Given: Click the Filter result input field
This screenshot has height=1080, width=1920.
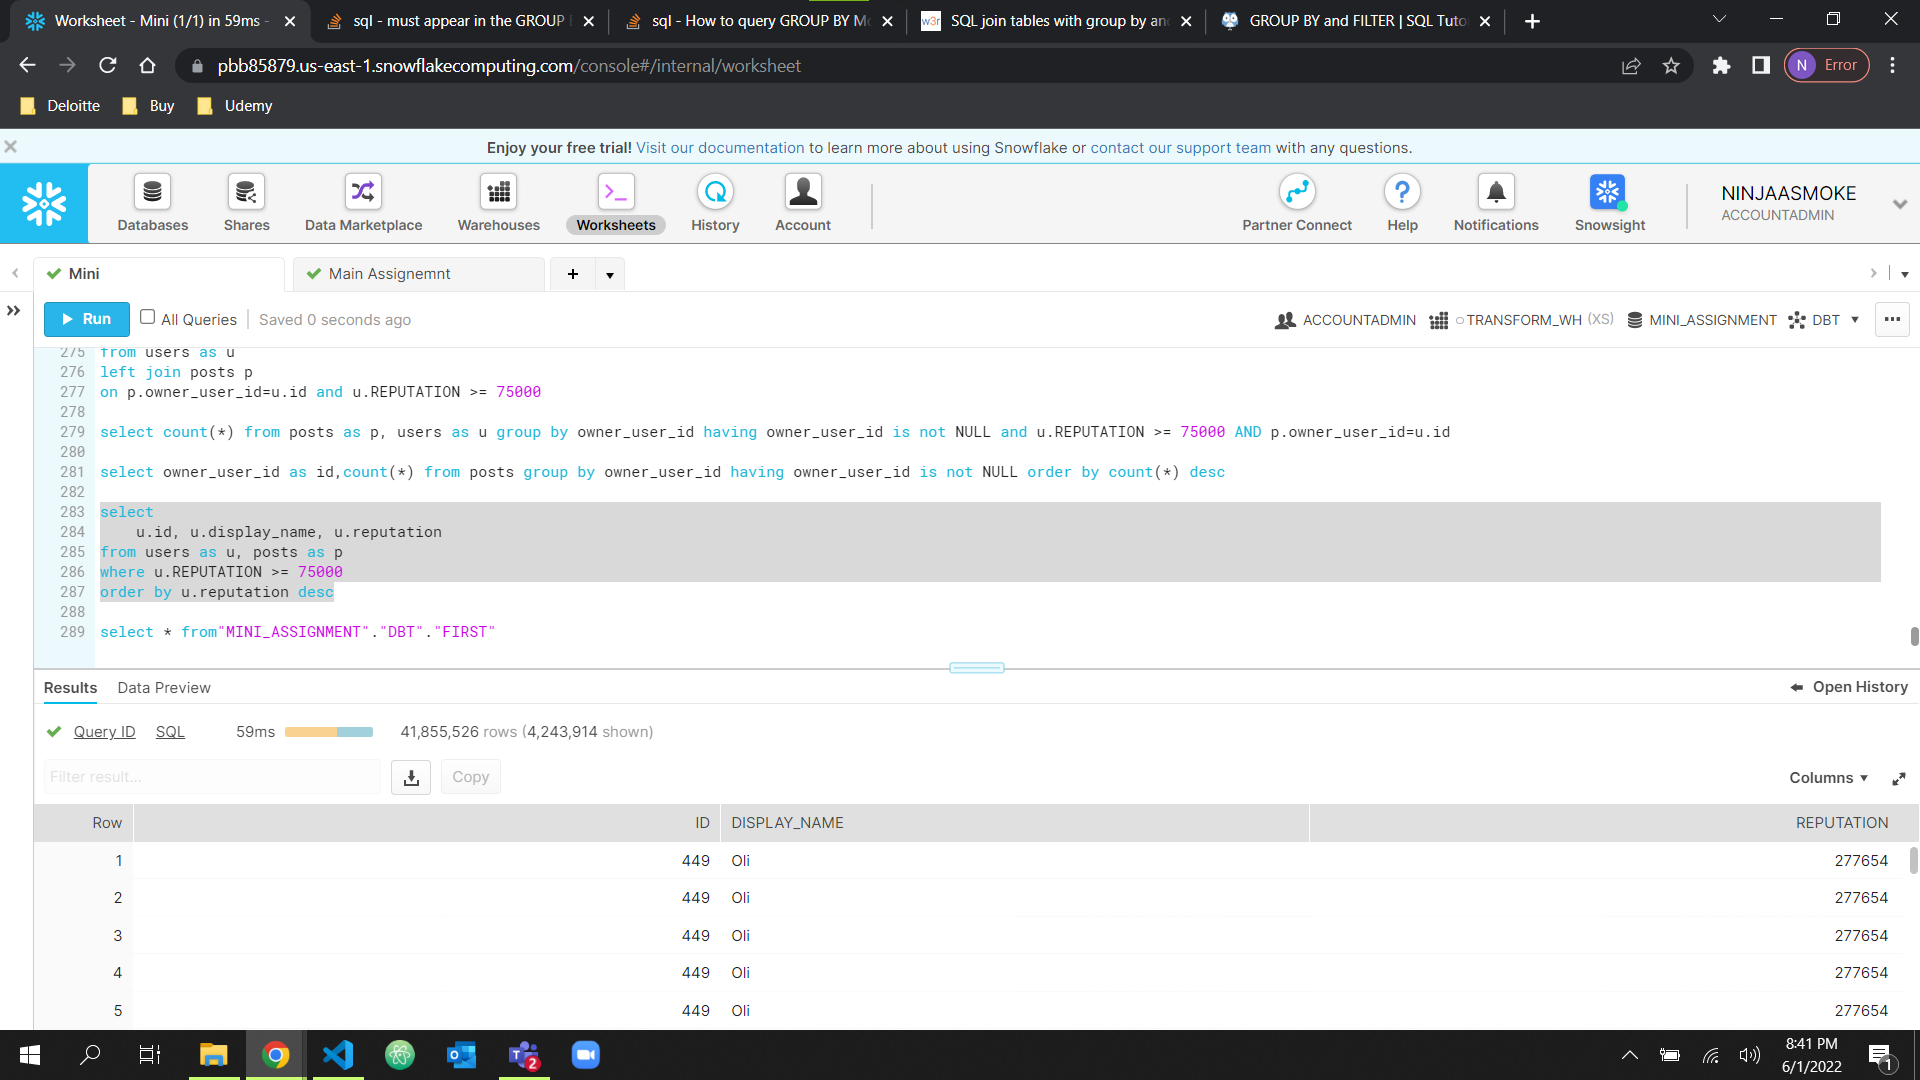Looking at the screenshot, I should coord(211,777).
